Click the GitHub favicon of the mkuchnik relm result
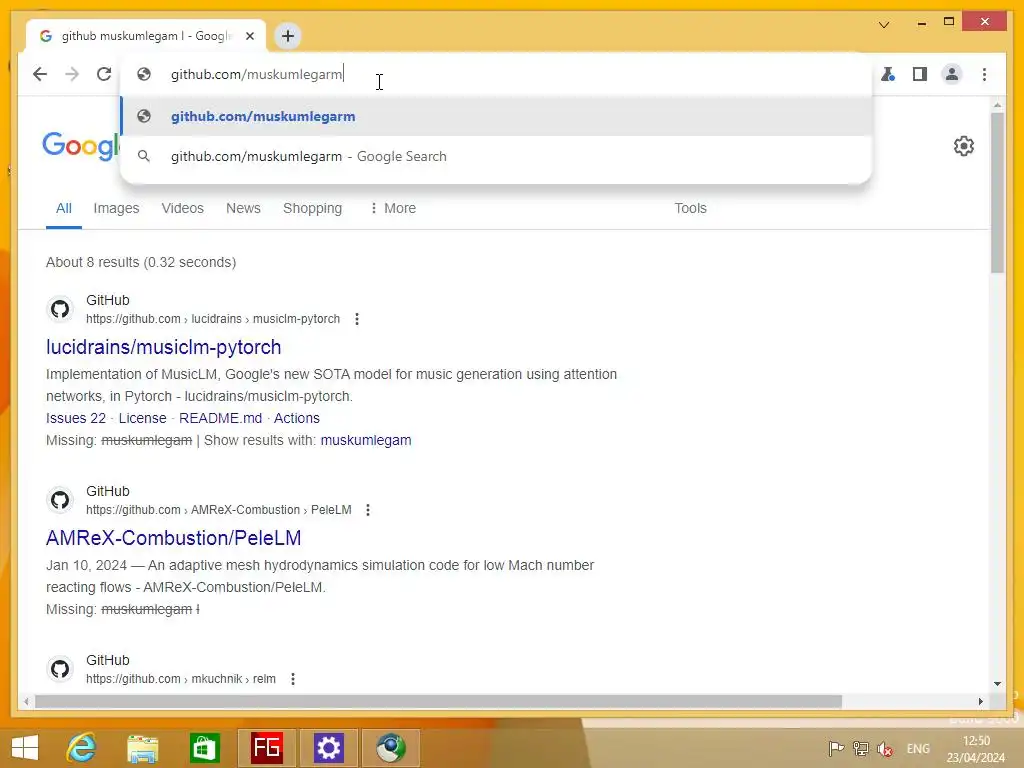Viewport: 1024px width, 768px height. [x=60, y=669]
